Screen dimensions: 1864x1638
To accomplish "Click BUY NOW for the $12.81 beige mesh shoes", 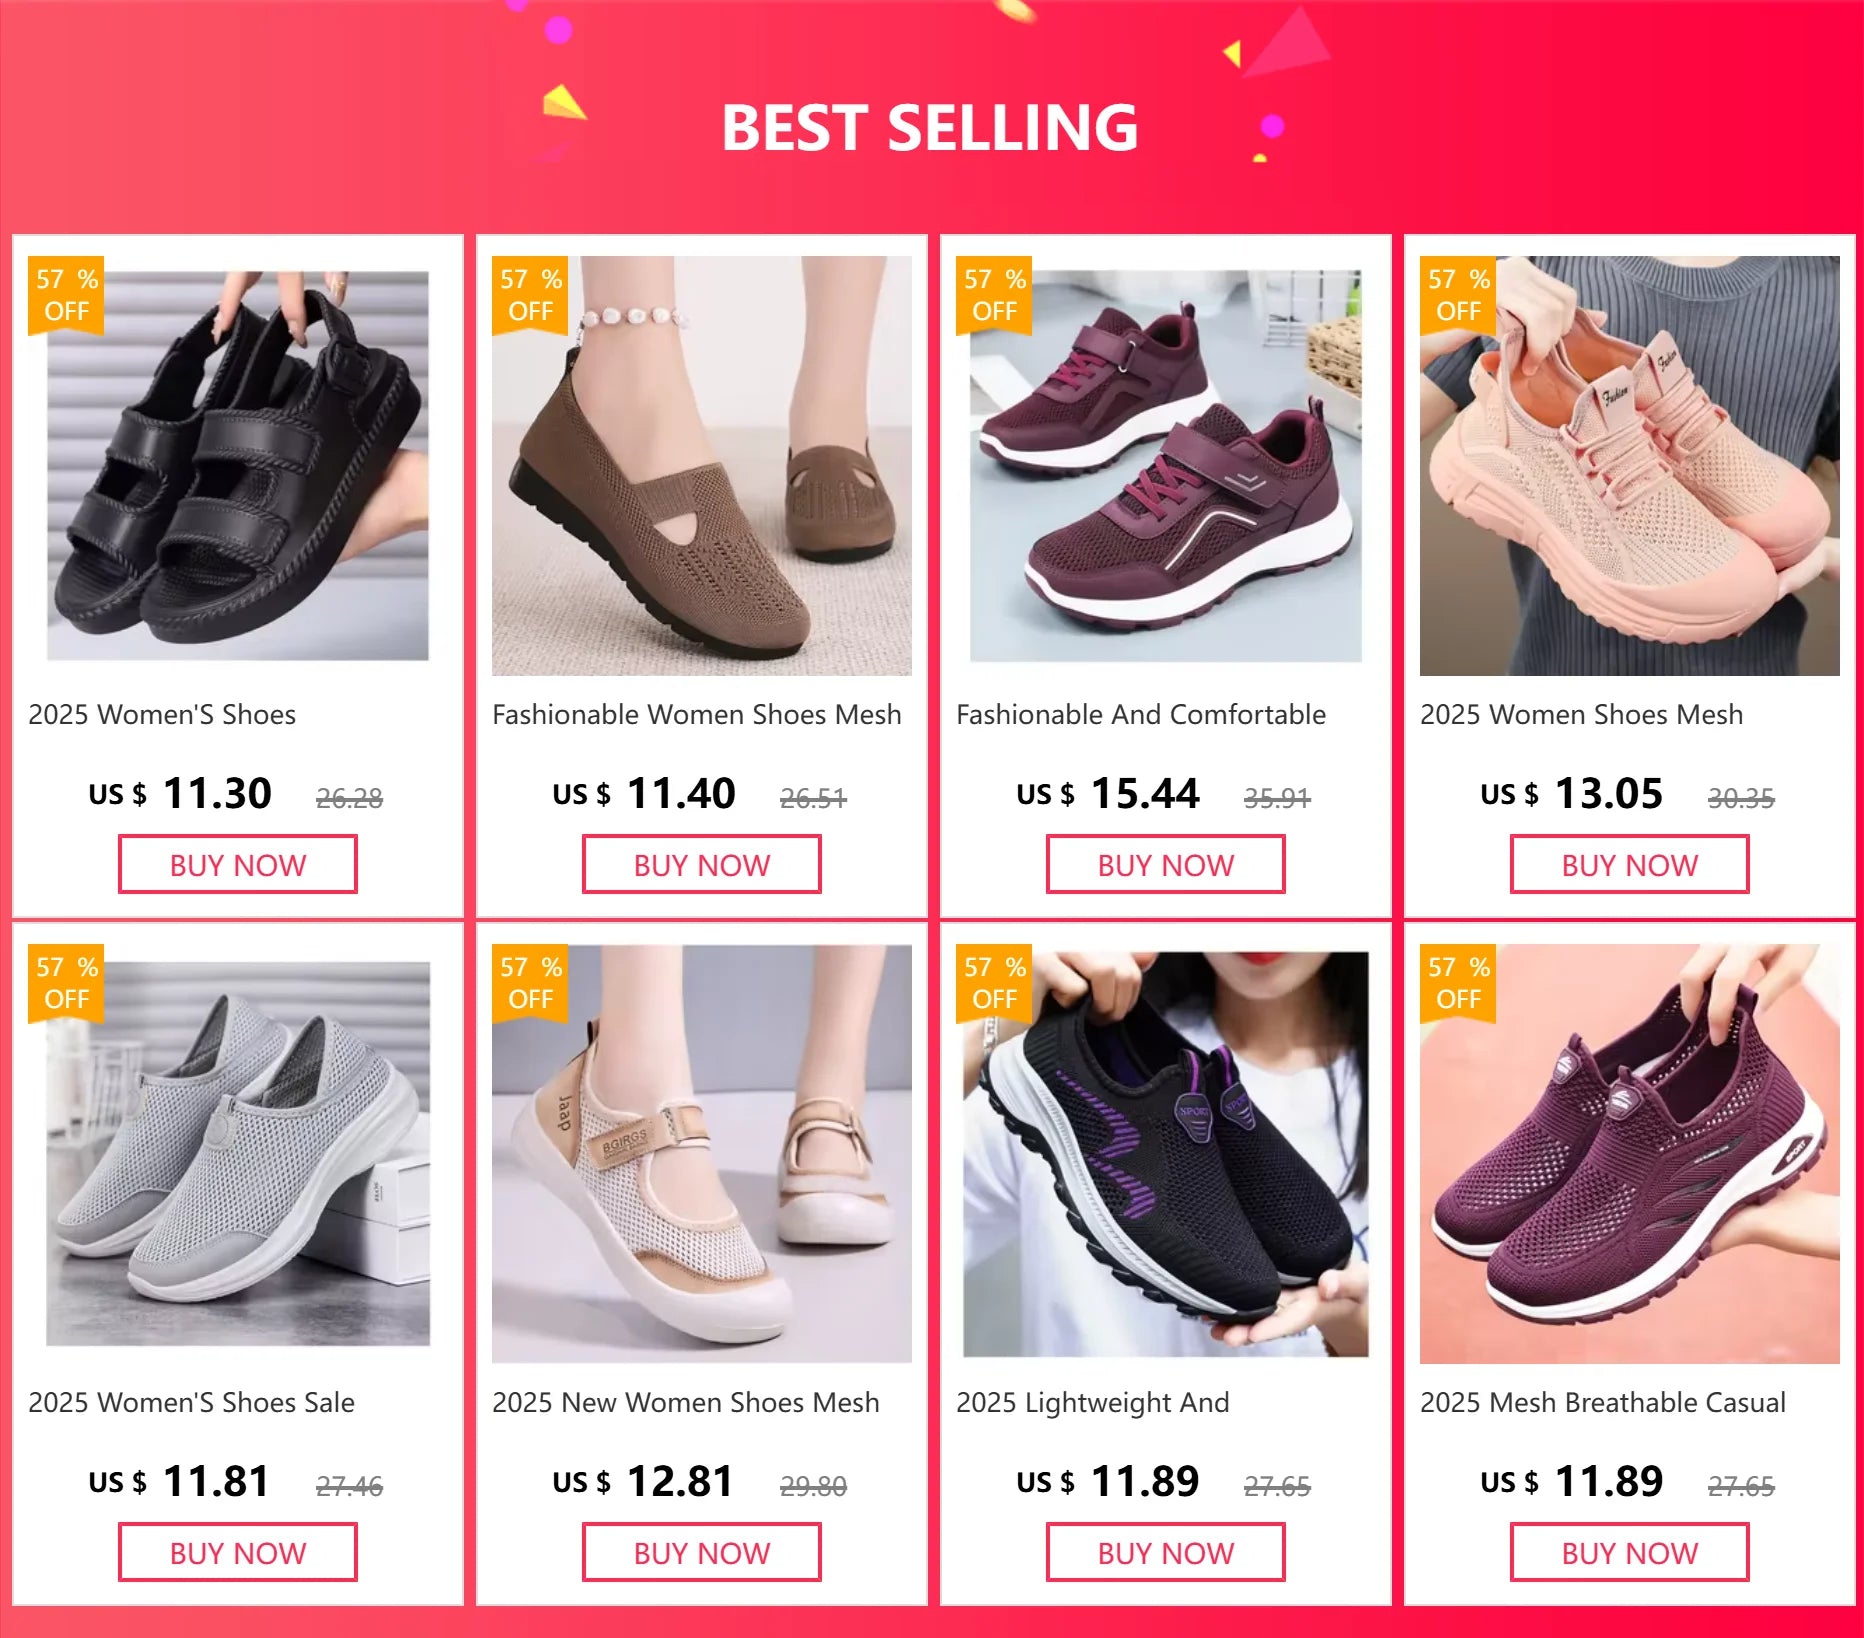I will tap(702, 1553).
